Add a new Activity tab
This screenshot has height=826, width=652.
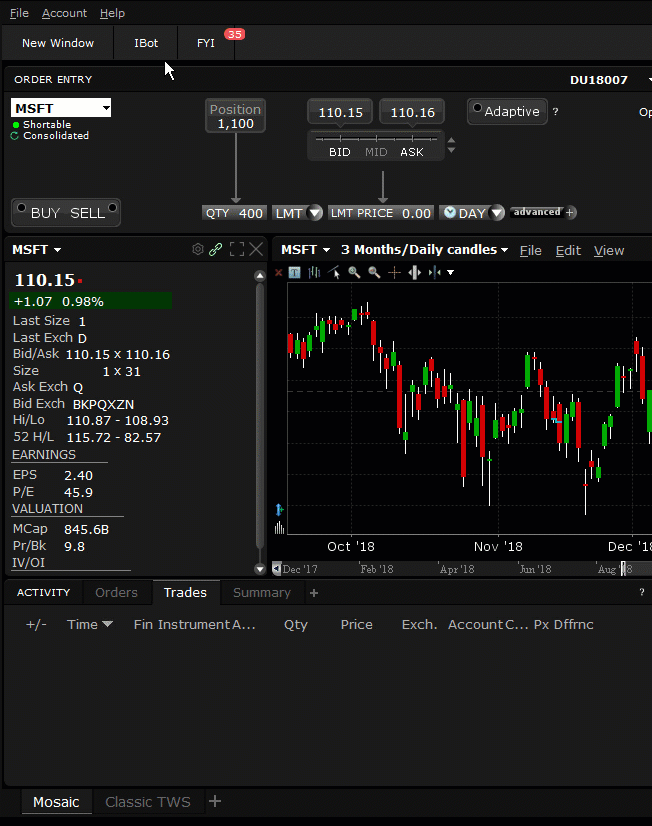314,593
